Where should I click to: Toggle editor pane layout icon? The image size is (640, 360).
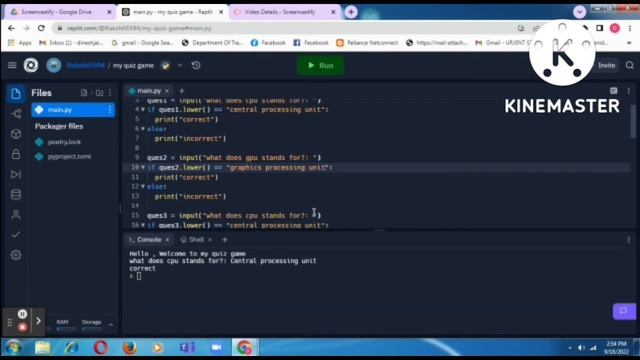(613, 91)
